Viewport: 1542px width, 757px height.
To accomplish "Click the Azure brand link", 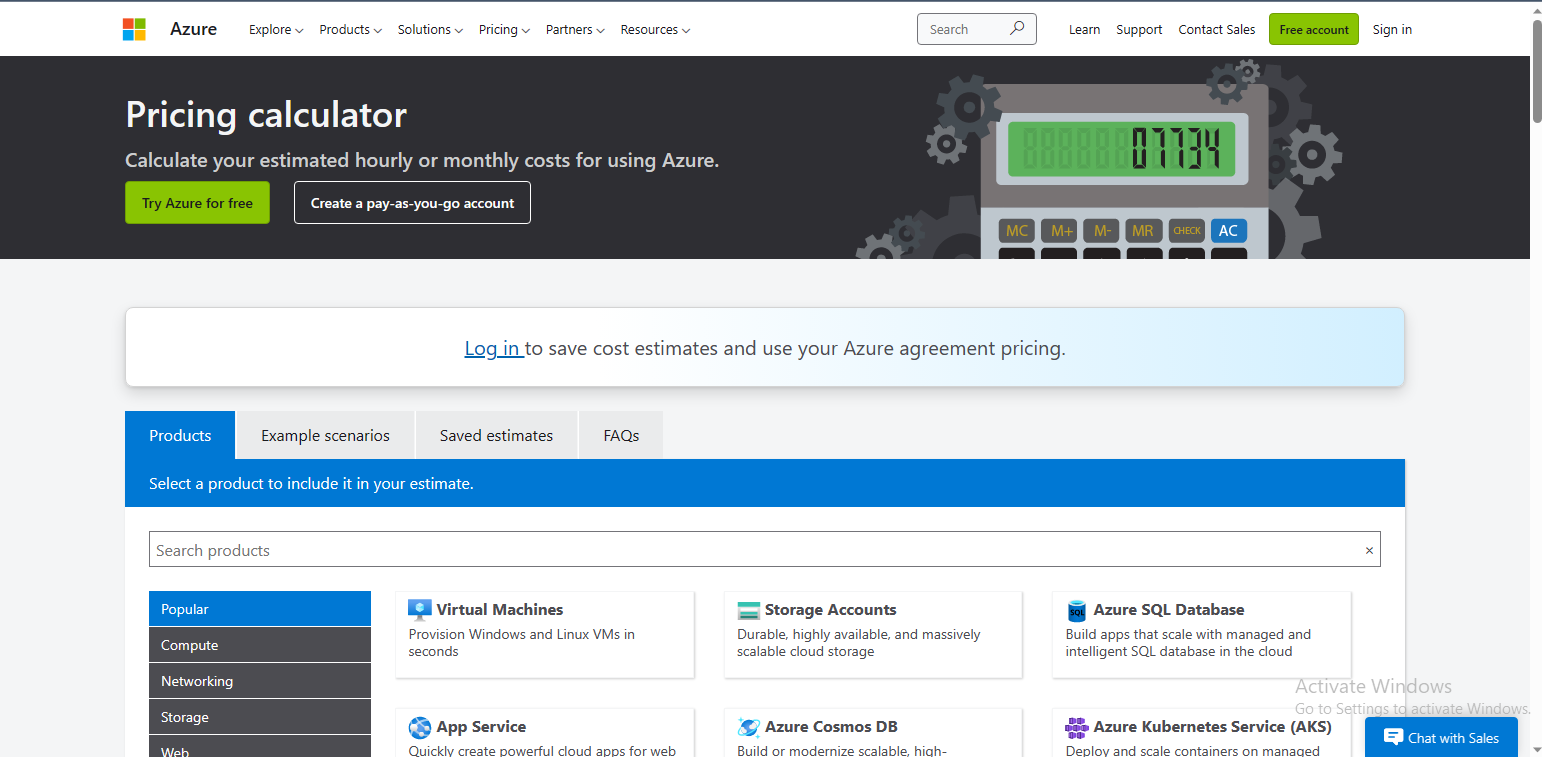I will point(193,29).
